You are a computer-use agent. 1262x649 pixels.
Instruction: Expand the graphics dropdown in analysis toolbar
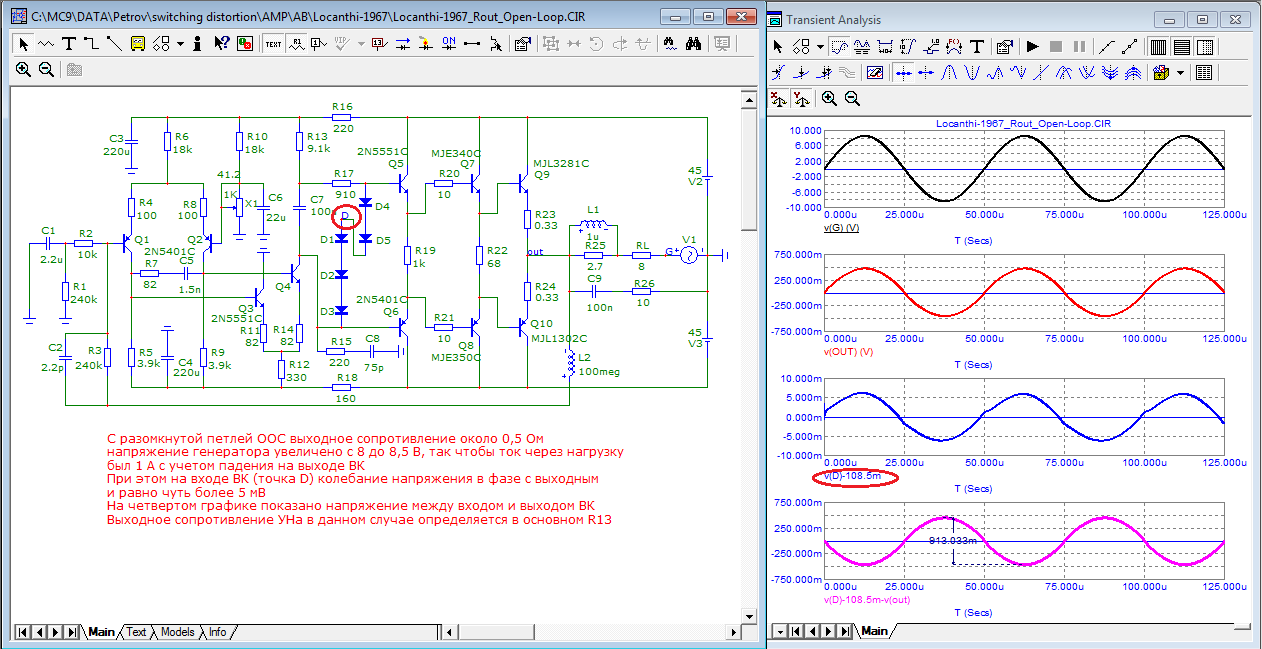[820, 47]
